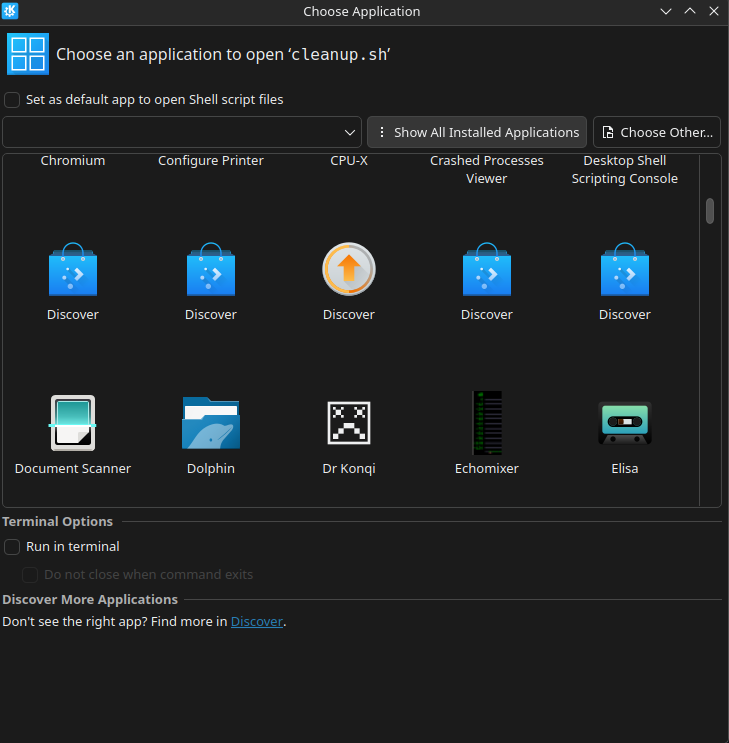Viewport: 729px width, 743px height.
Task: Click Show All Installed Applications button
Action: [476, 132]
